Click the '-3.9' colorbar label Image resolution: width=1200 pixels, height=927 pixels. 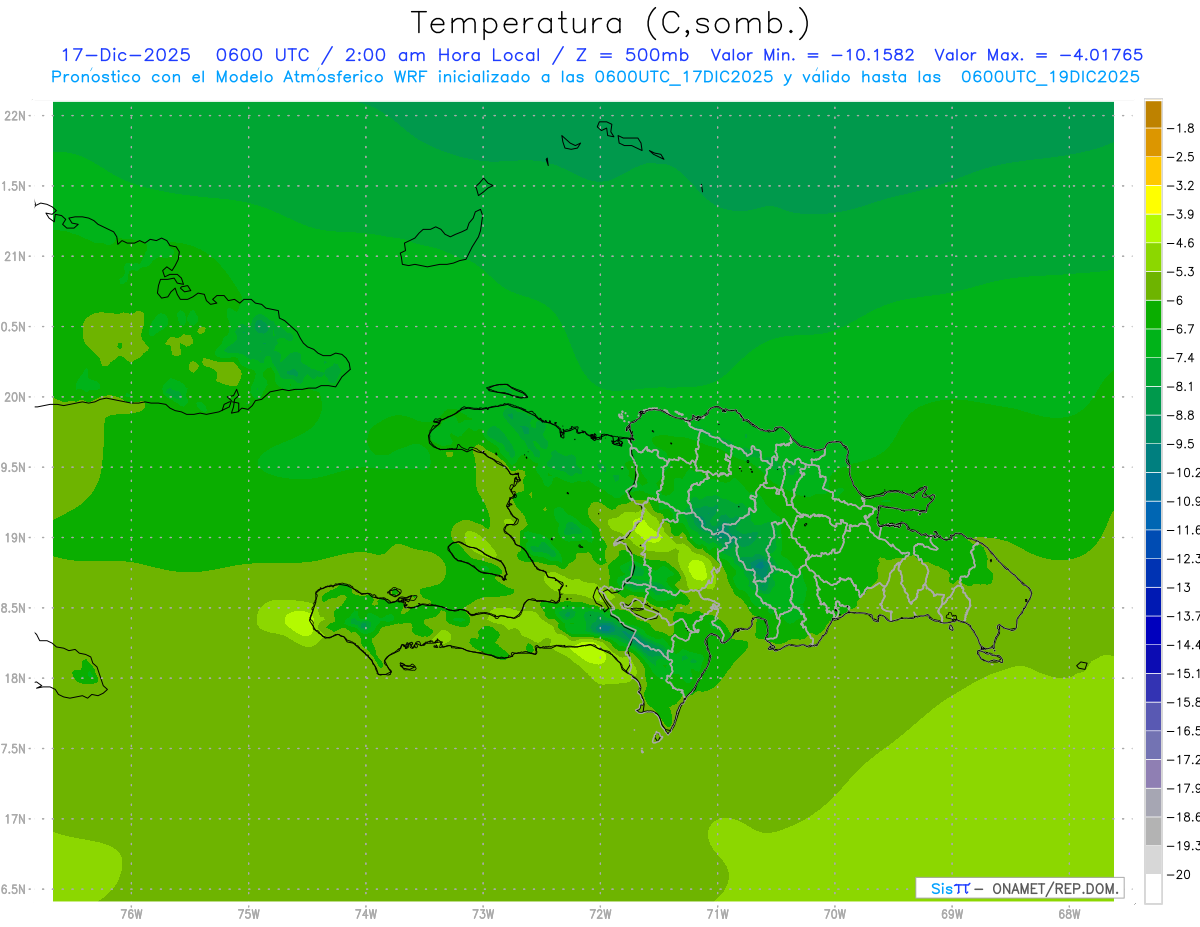coord(1182,214)
